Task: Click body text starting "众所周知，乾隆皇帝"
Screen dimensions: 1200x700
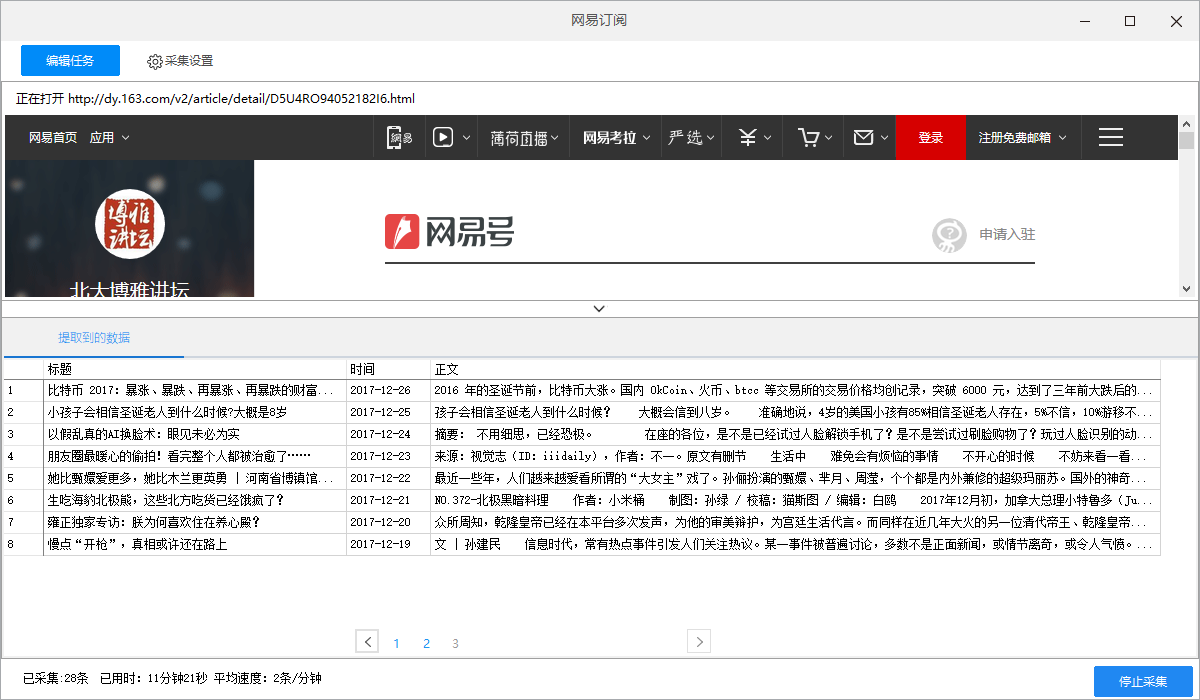Action: 795,522
